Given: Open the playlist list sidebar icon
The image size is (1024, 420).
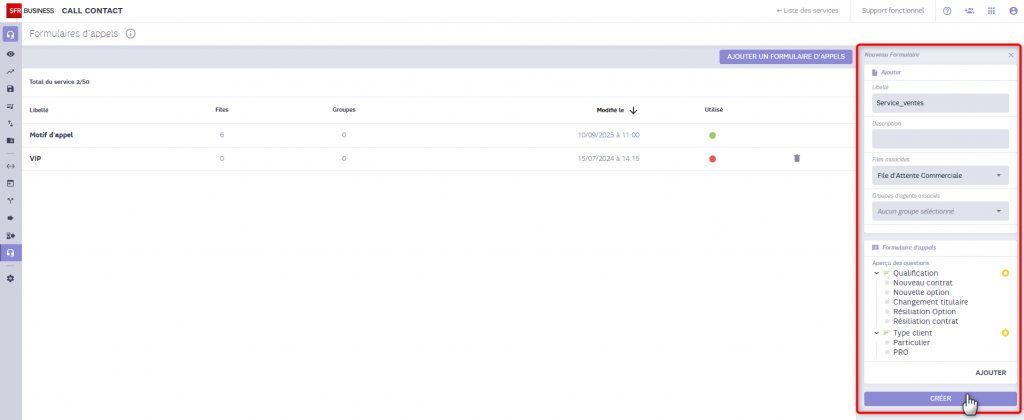Looking at the screenshot, I should point(10,106).
